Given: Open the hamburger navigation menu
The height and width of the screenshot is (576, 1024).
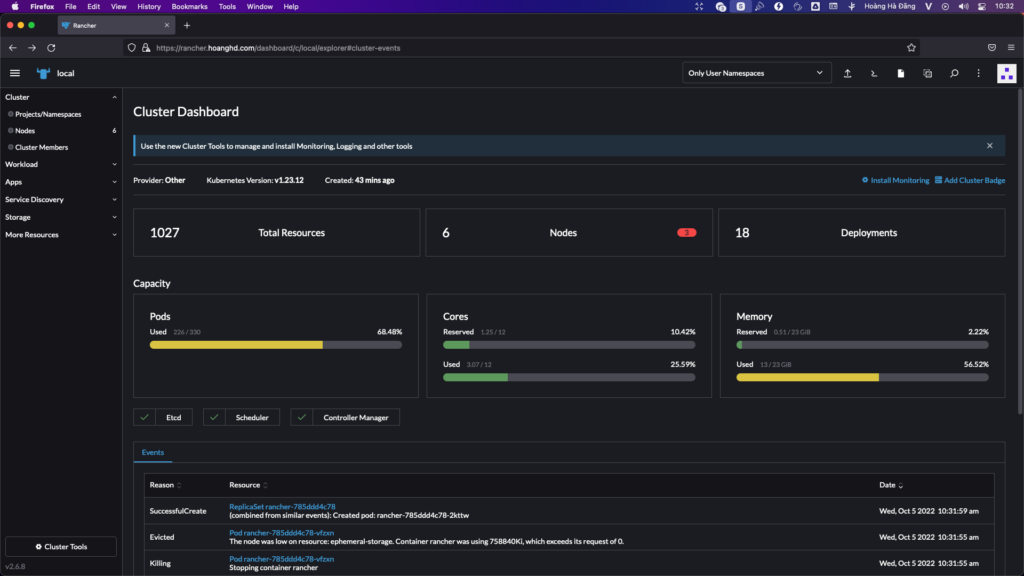Looking at the screenshot, I should point(15,73).
